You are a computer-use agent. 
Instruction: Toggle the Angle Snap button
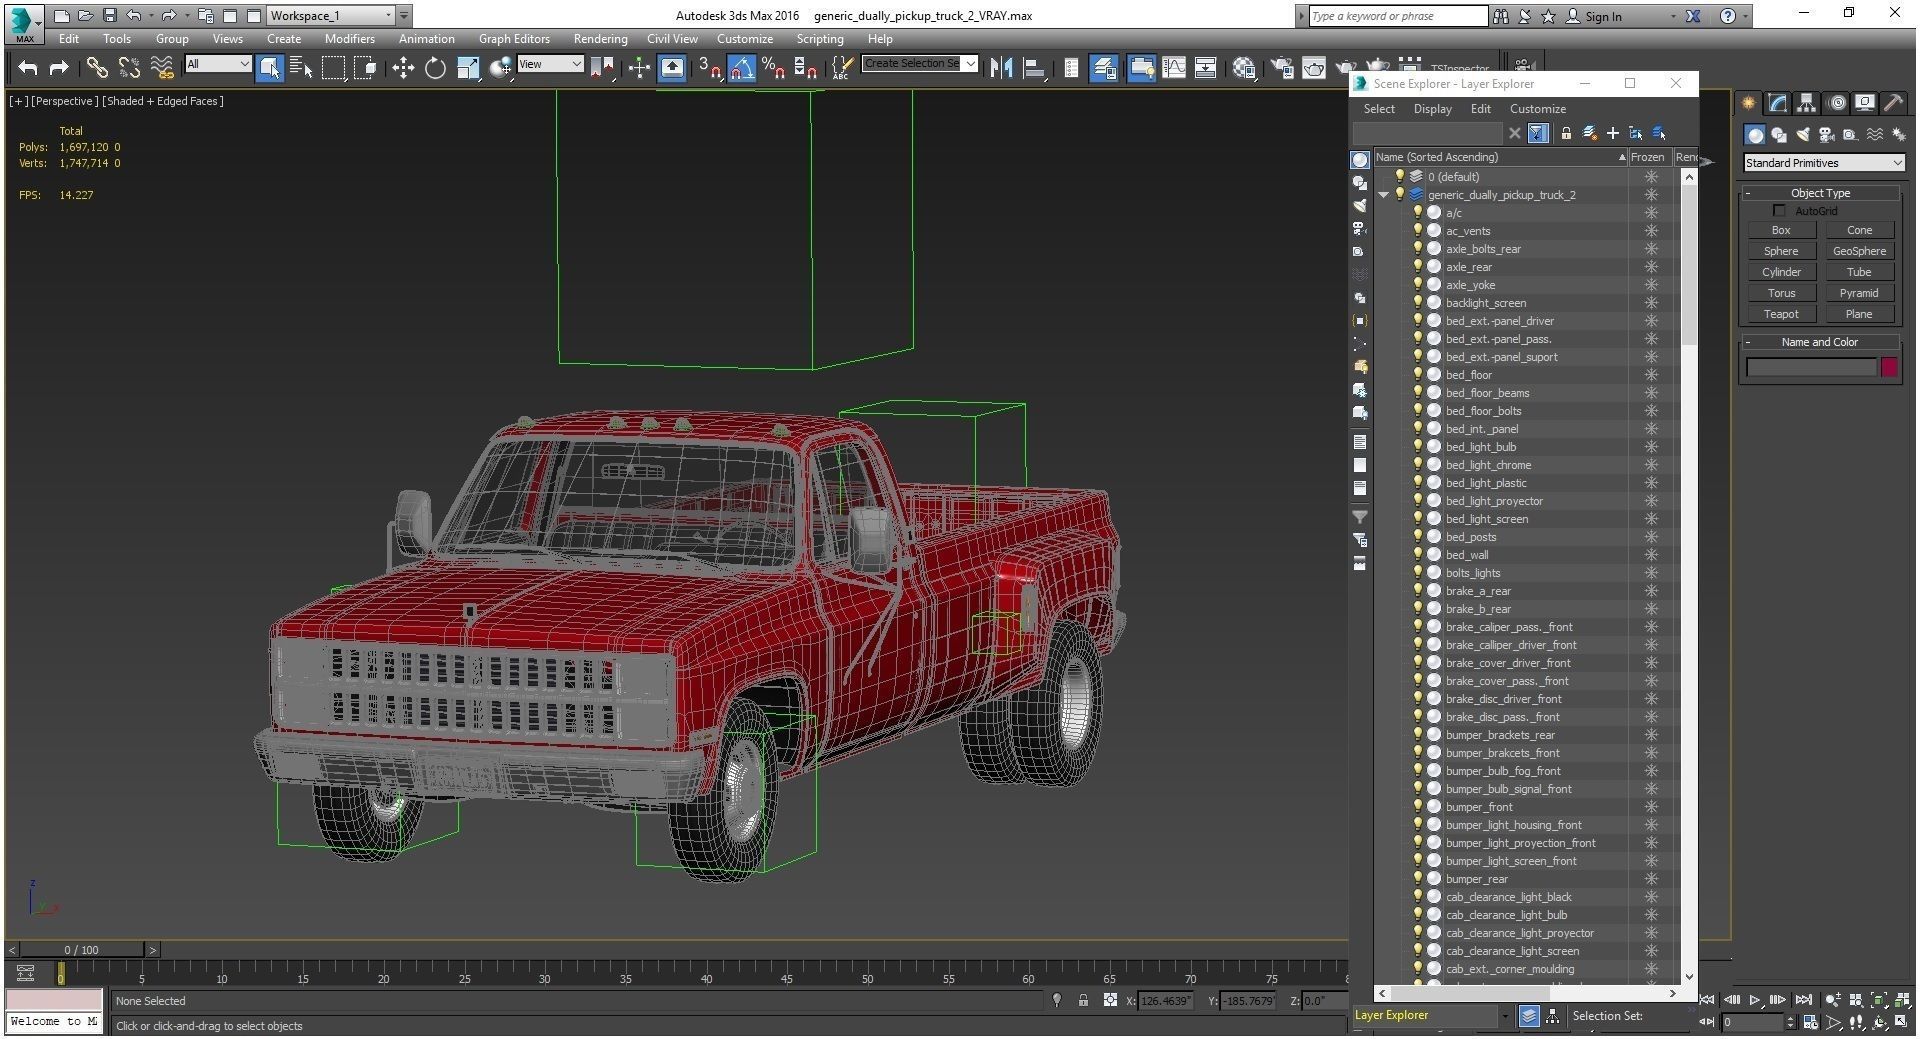[x=741, y=68]
